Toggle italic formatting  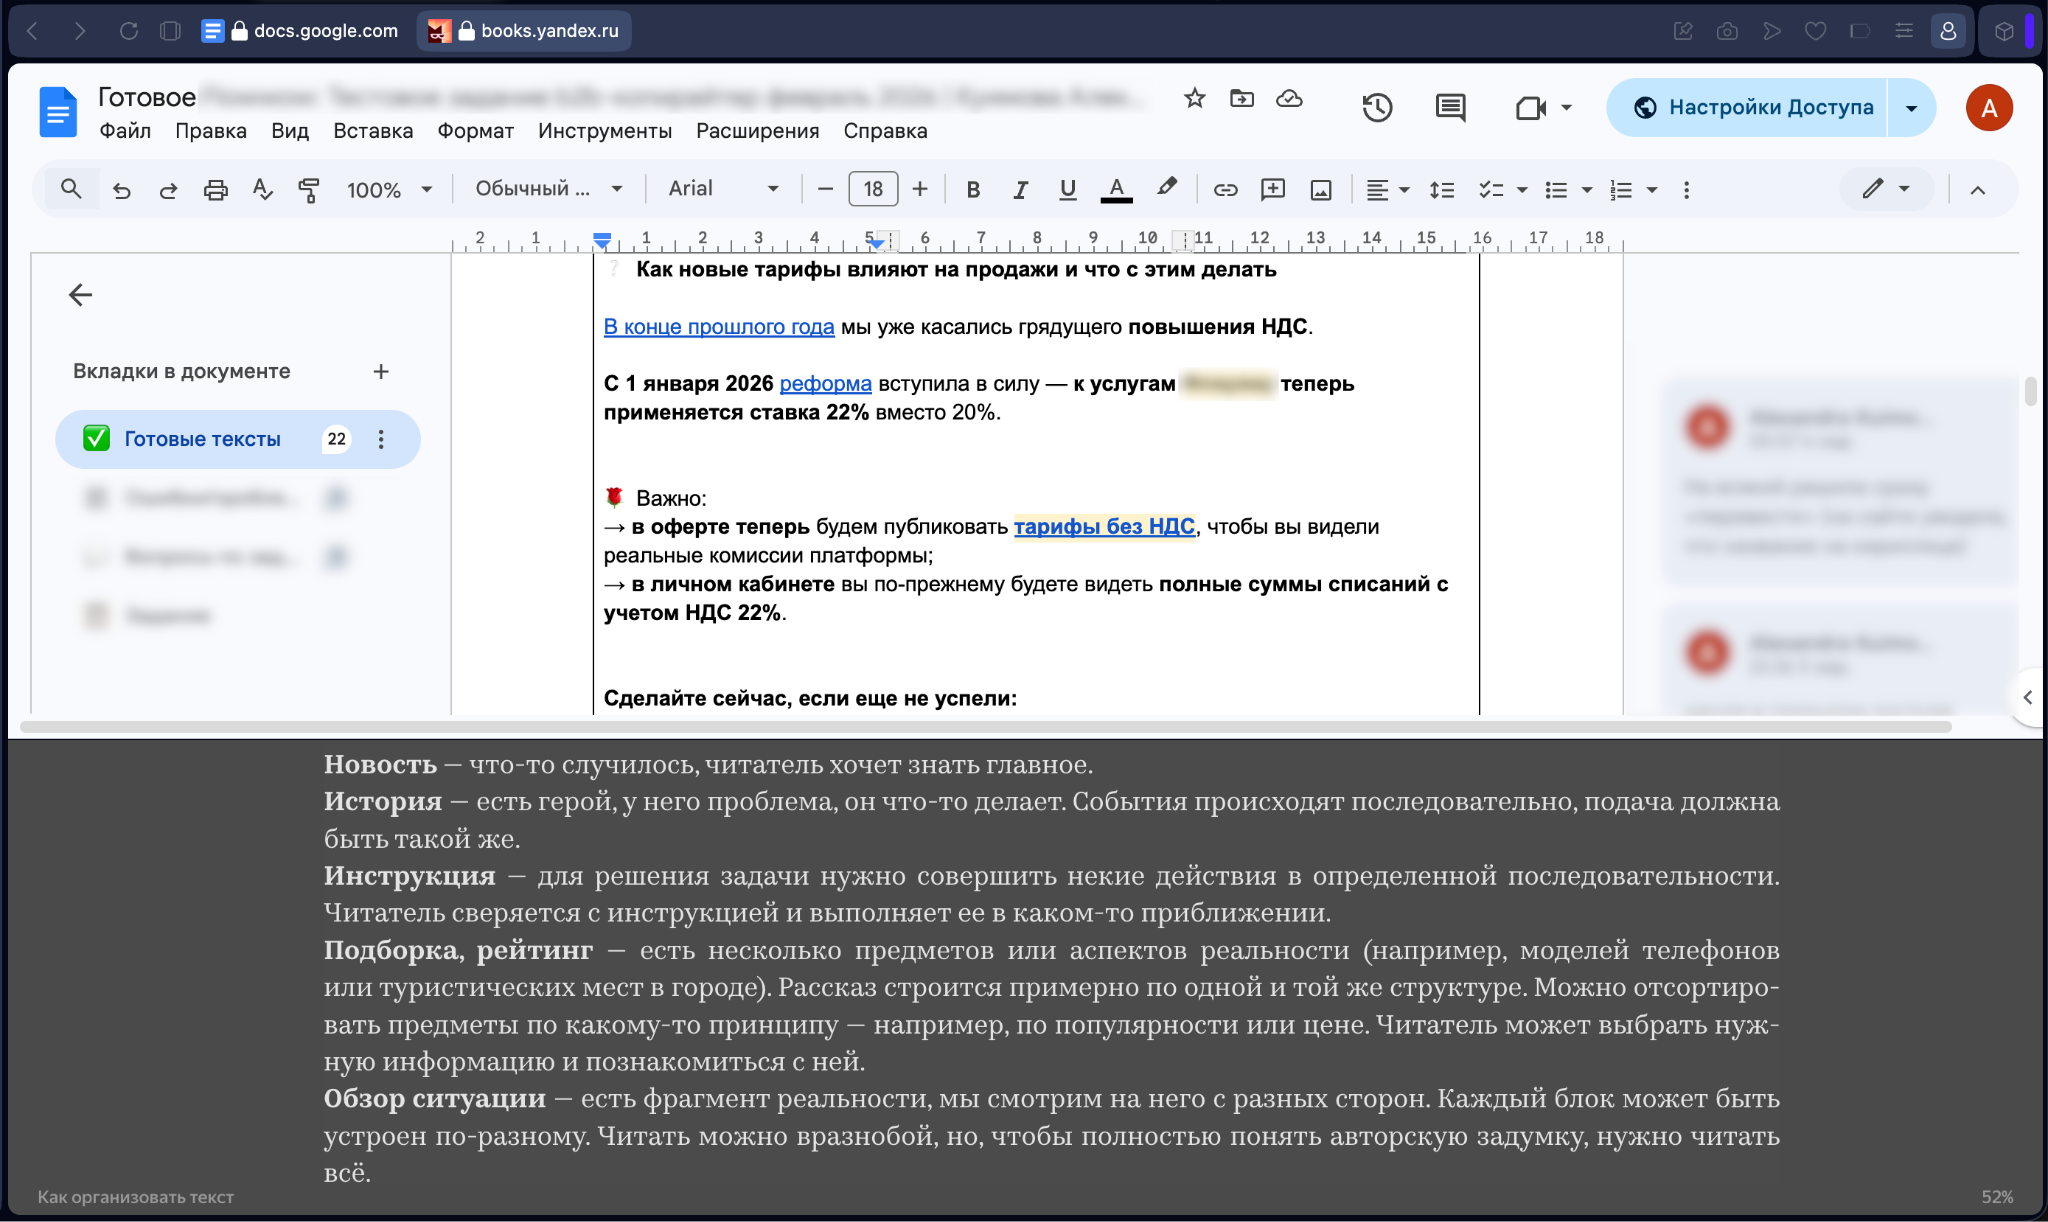tap(1020, 190)
